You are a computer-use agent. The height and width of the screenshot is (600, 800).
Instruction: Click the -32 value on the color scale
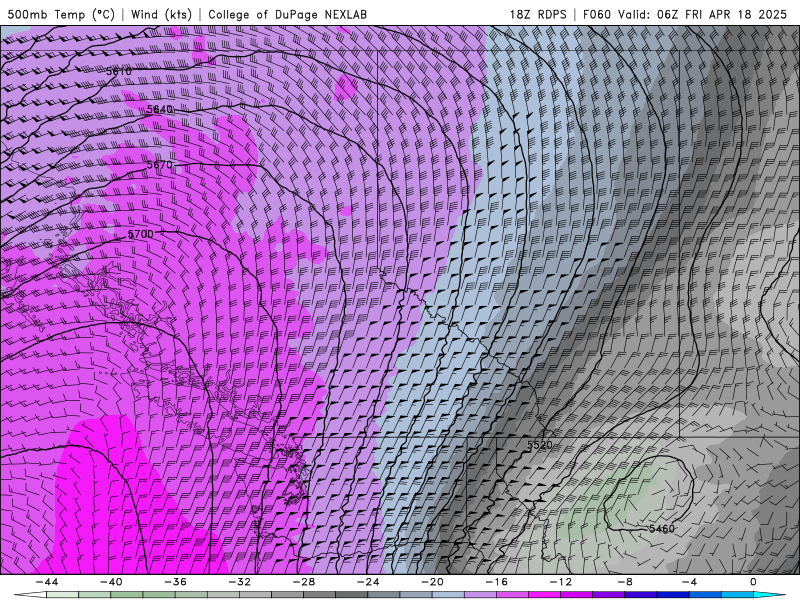pyautogui.click(x=239, y=582)
